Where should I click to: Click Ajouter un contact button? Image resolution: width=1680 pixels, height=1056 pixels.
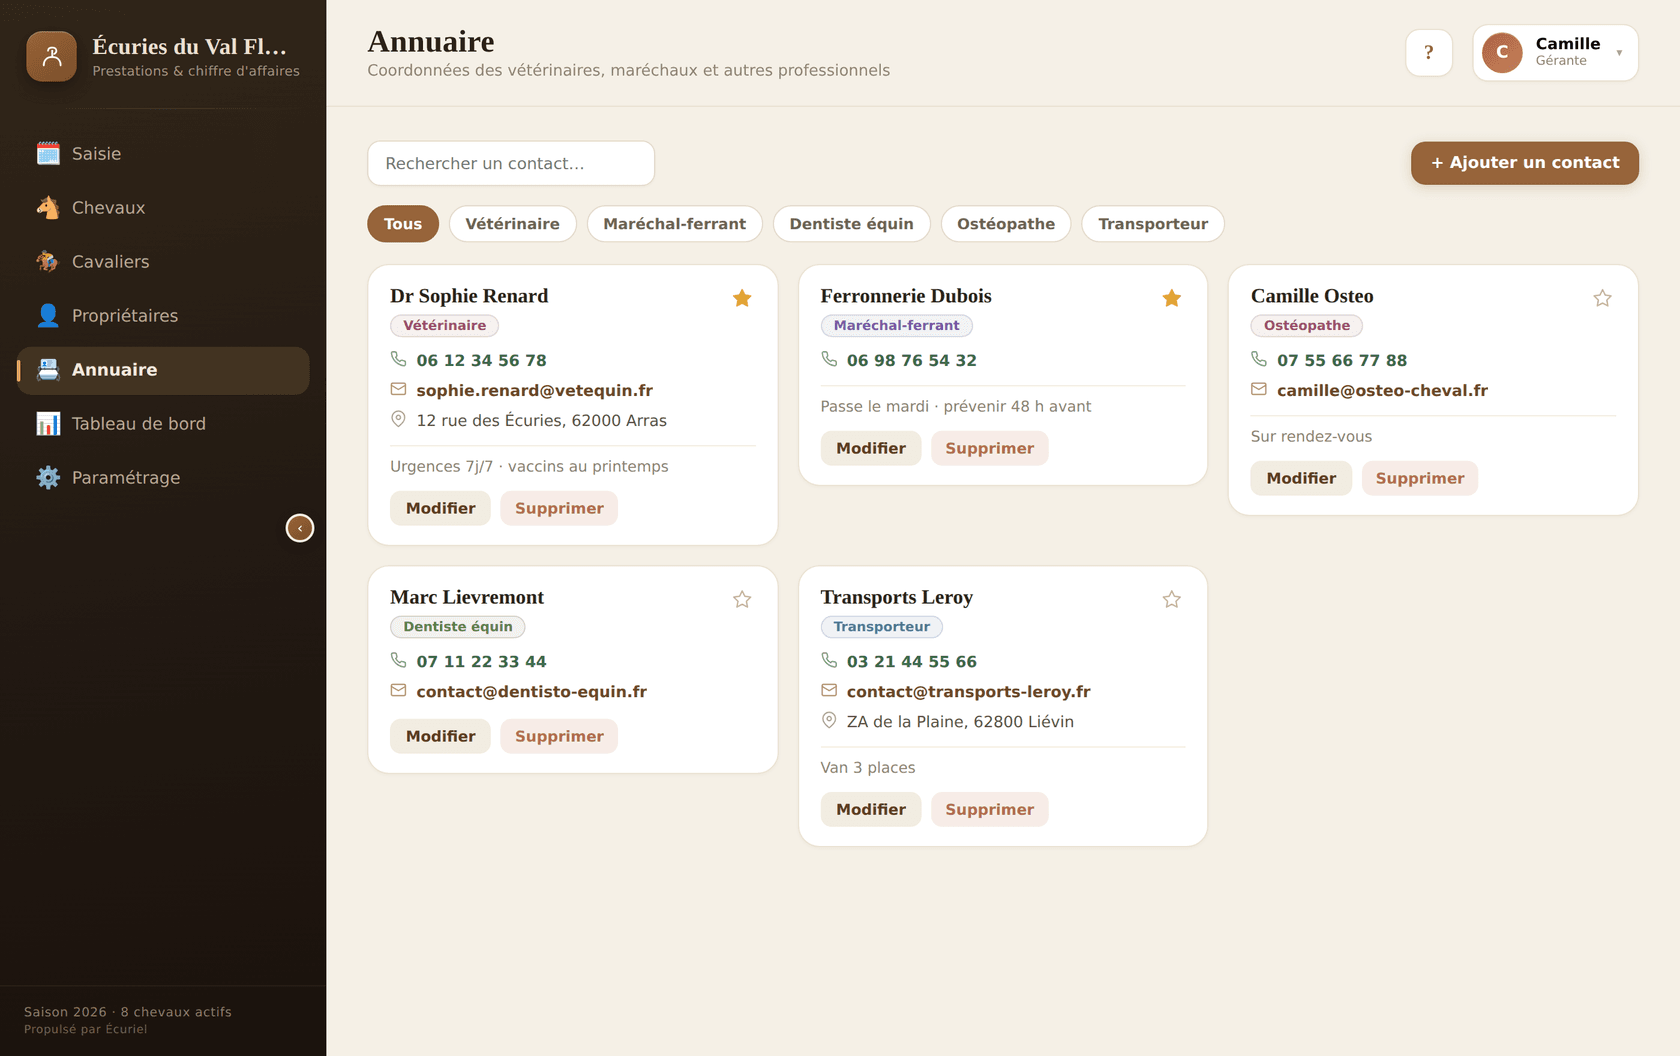coord(1524,163)
